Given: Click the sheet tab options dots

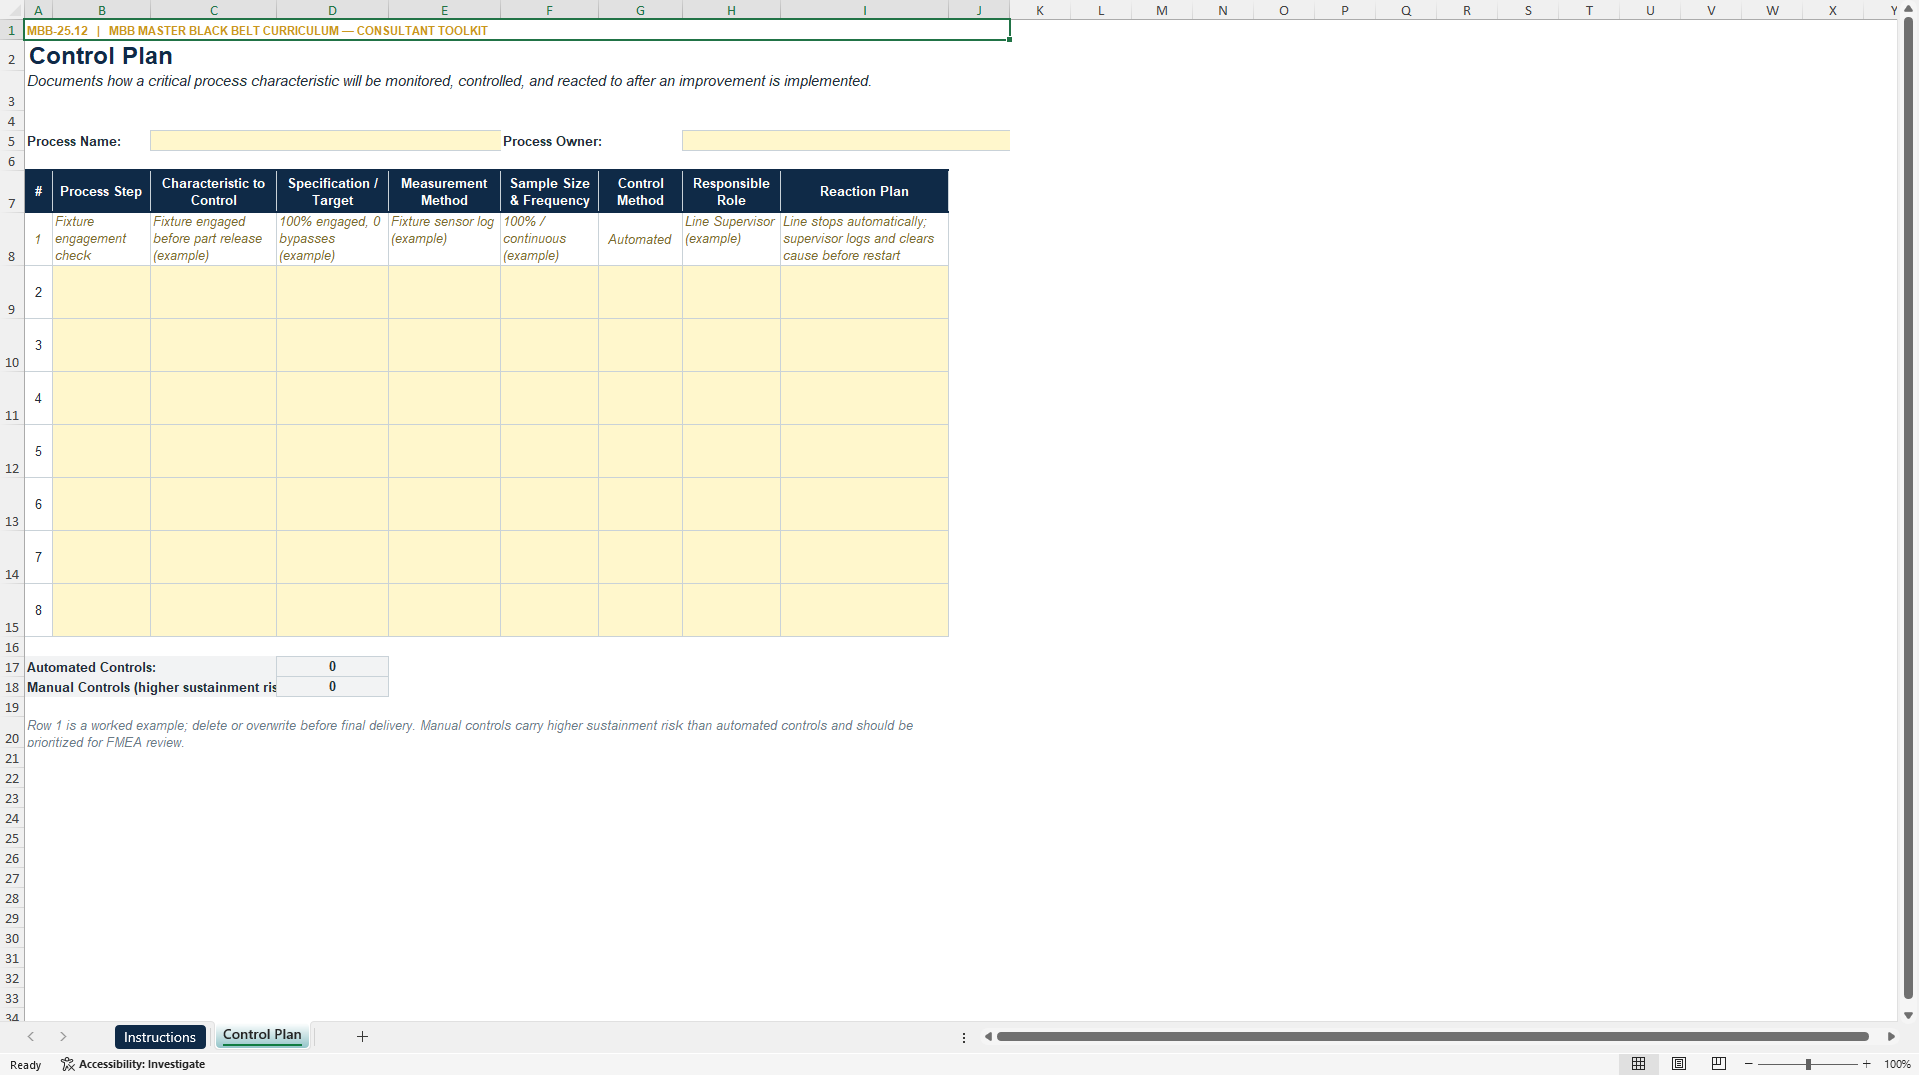Looking at the screenshot, I should 964,1038.
